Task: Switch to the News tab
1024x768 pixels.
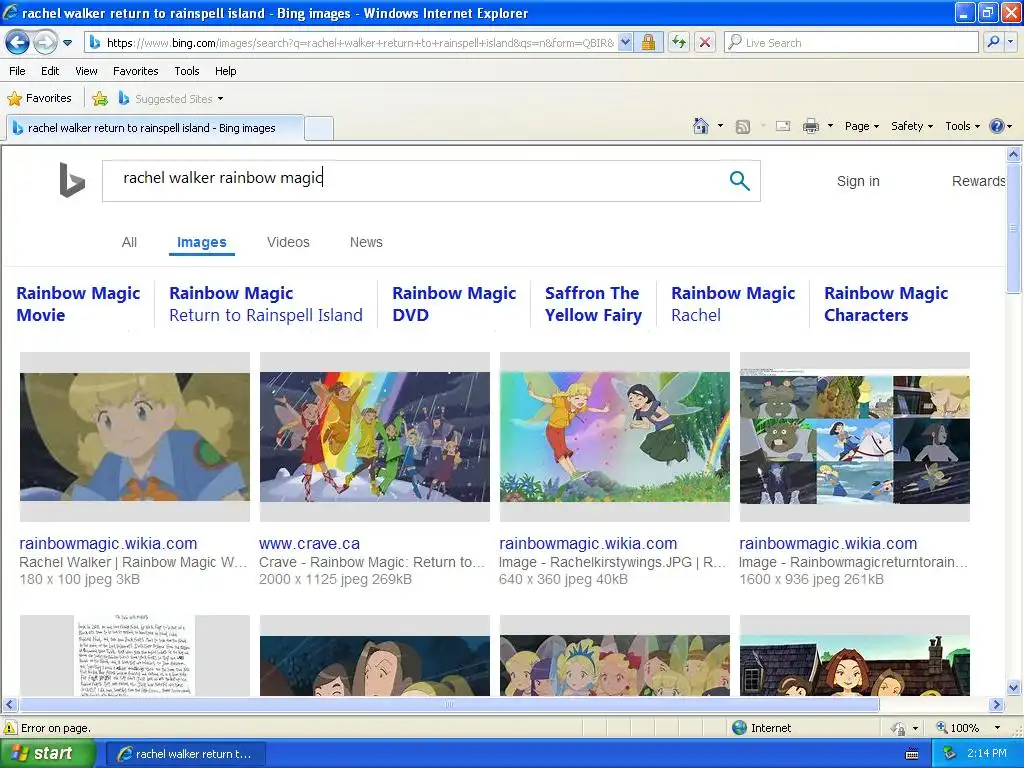Action: pos(366,242)
